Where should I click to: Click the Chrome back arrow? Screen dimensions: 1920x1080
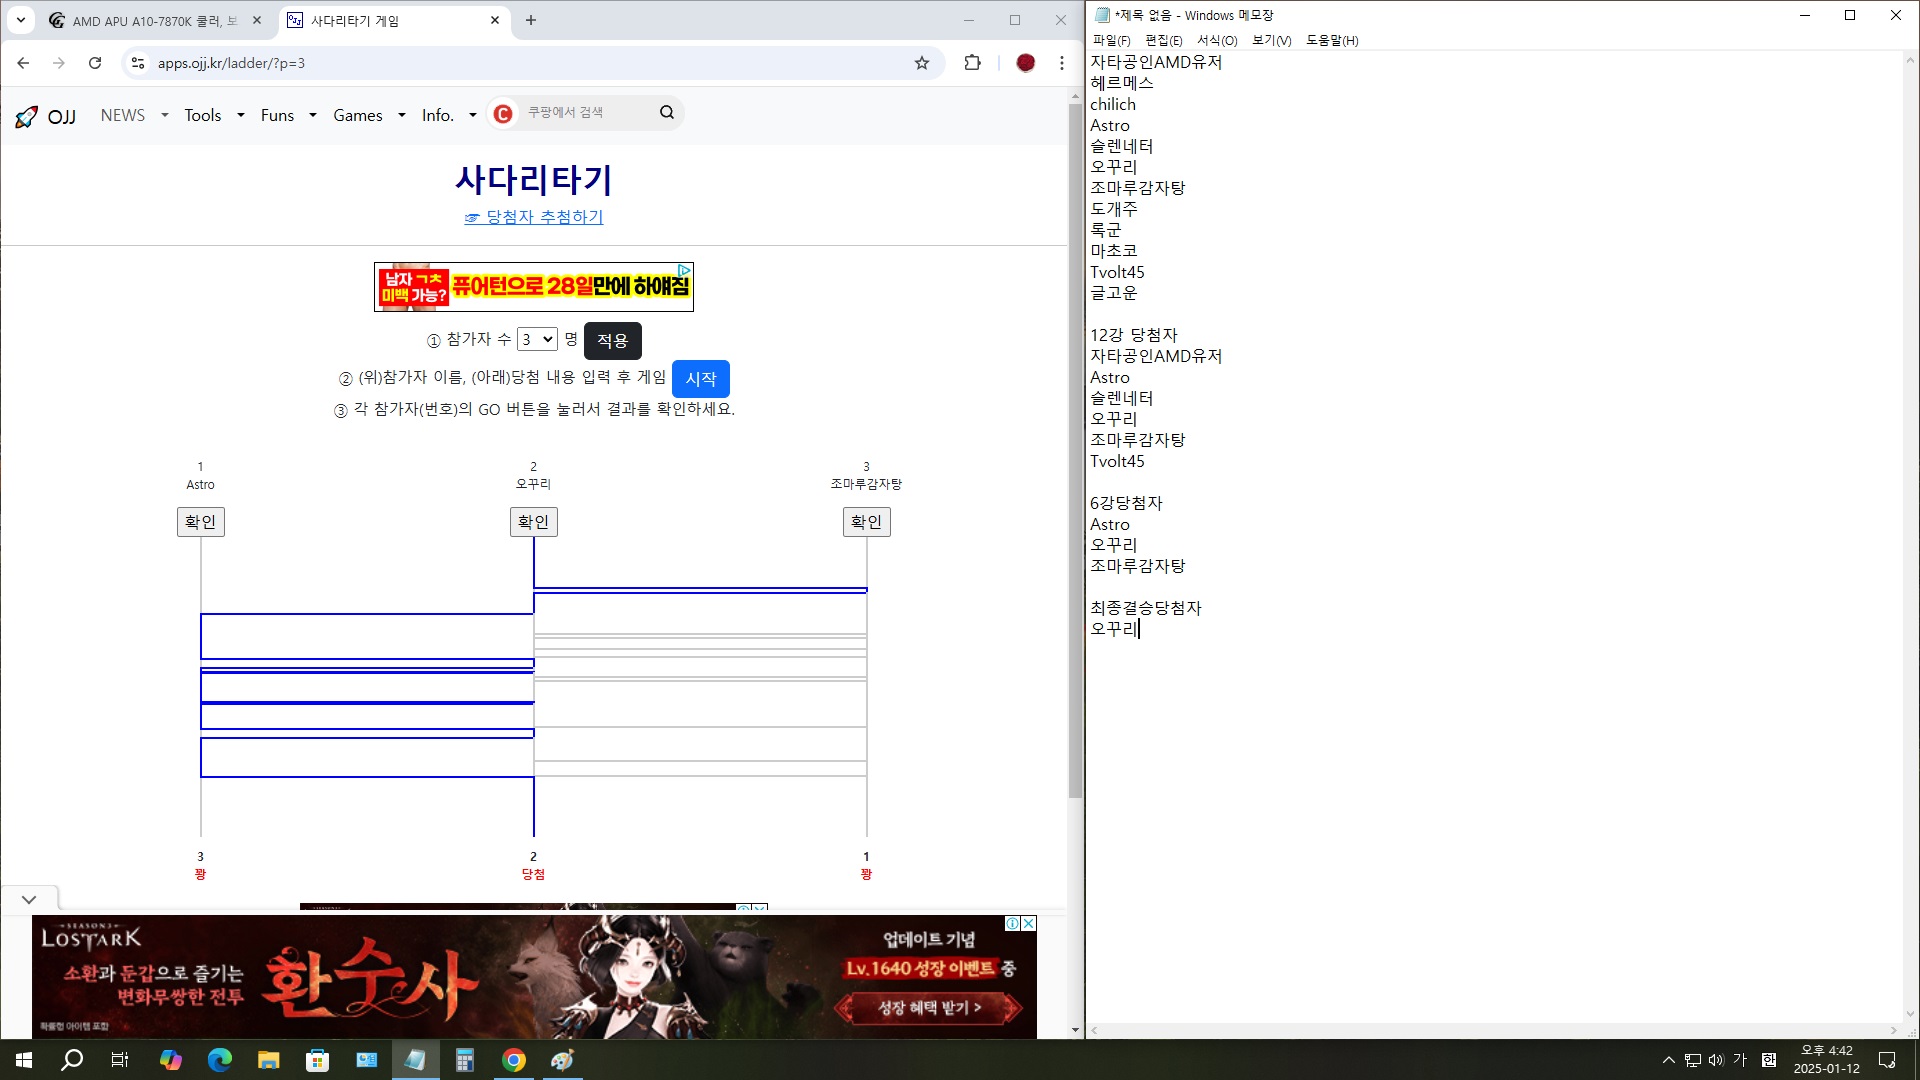(23, 63)
